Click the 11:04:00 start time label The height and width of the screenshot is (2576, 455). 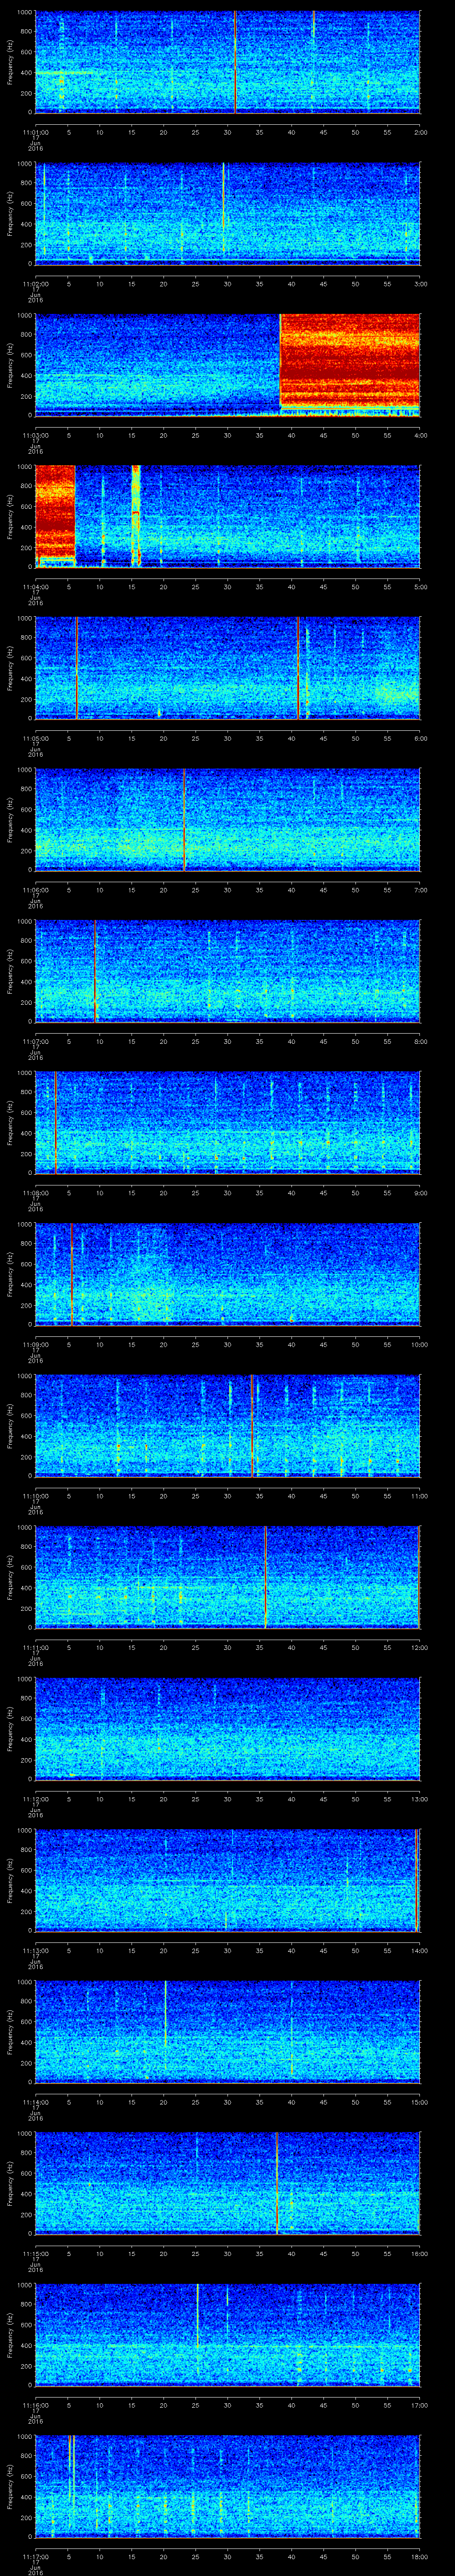coord(35,587)
